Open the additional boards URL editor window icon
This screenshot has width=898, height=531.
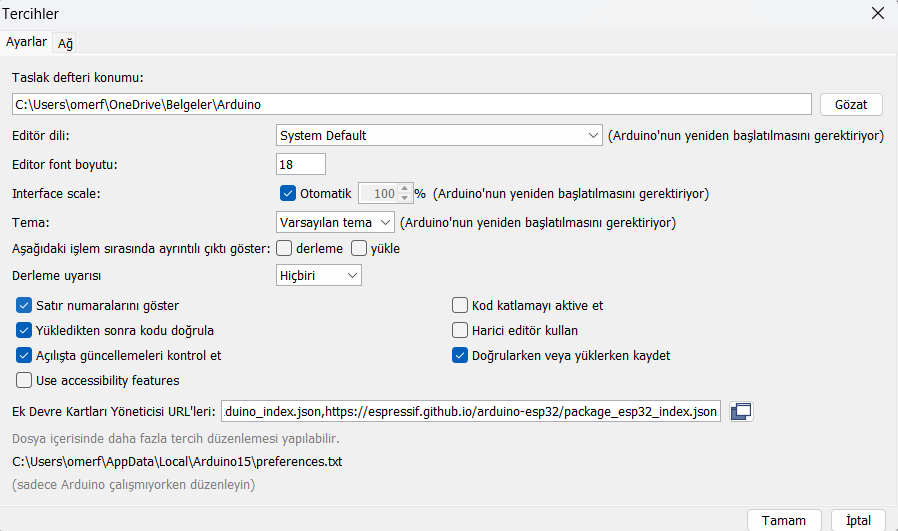click(x=741, y=411)
